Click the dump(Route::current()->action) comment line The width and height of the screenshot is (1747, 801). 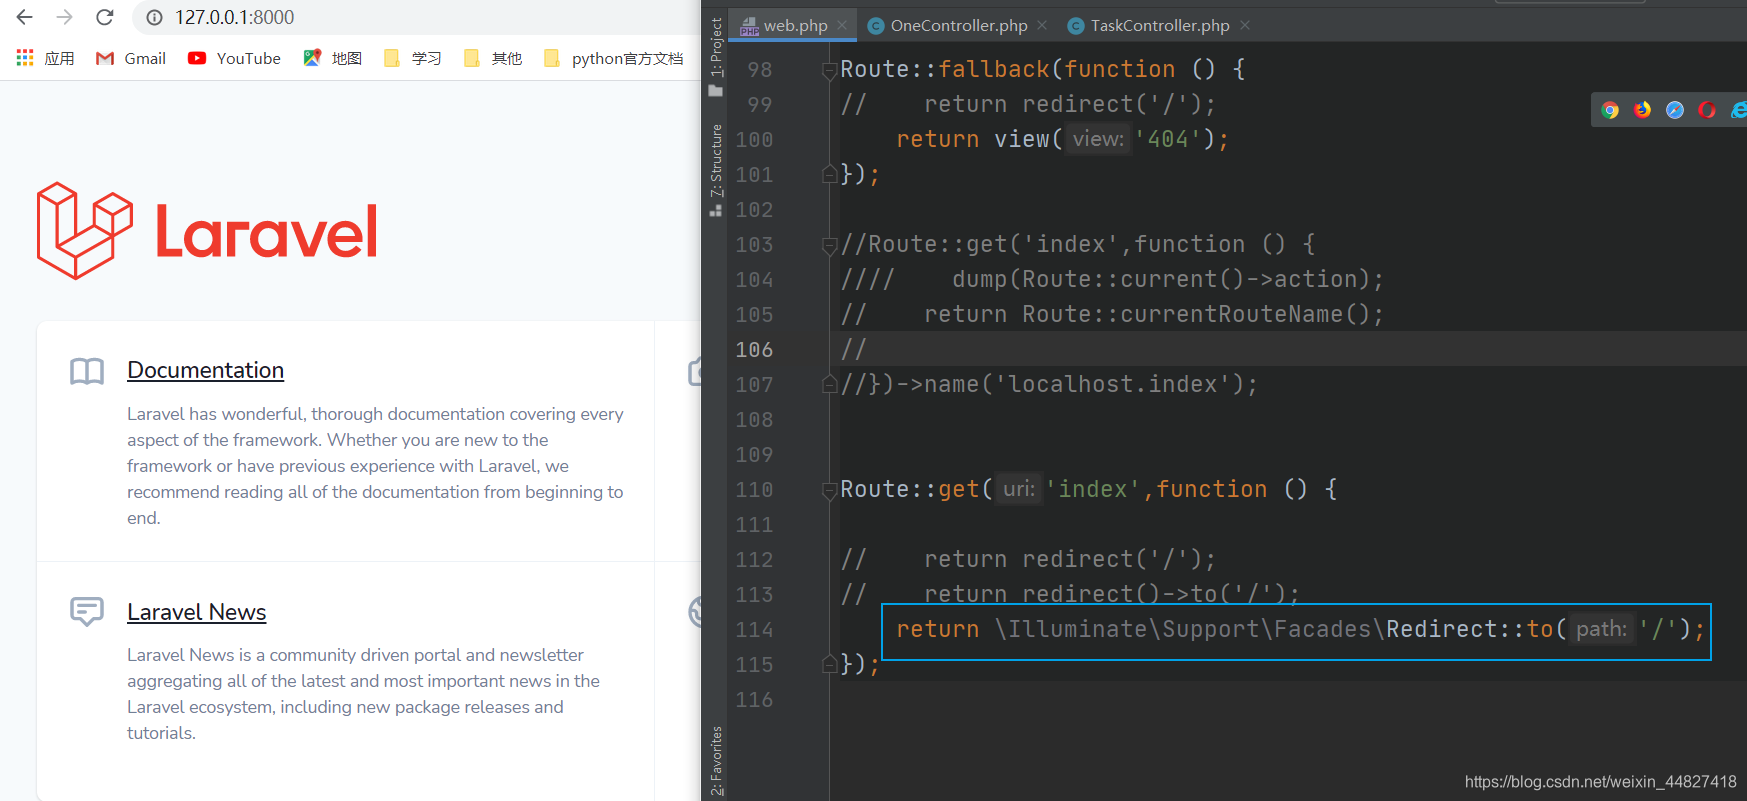tap(1112, 279)
